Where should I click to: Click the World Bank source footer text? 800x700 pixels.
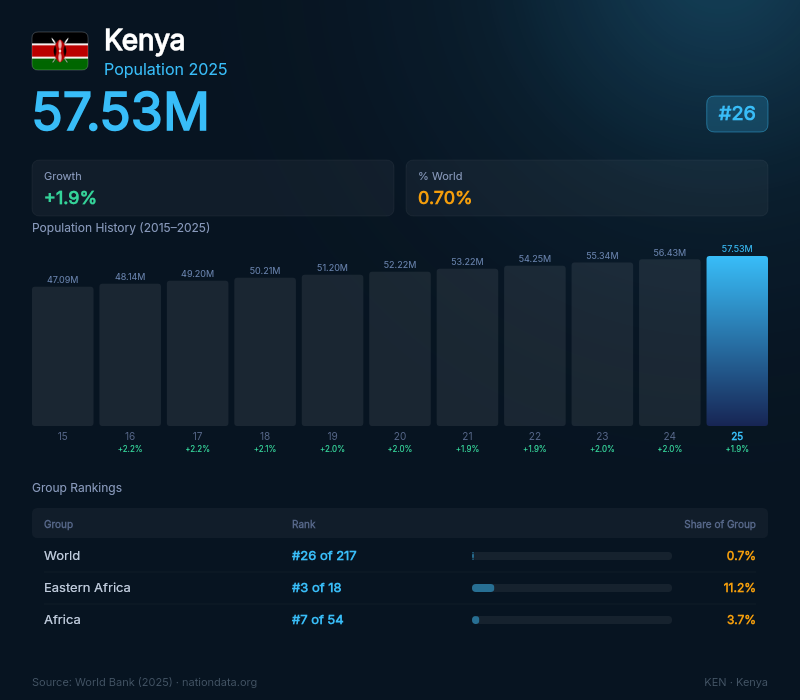coord(144,682)
